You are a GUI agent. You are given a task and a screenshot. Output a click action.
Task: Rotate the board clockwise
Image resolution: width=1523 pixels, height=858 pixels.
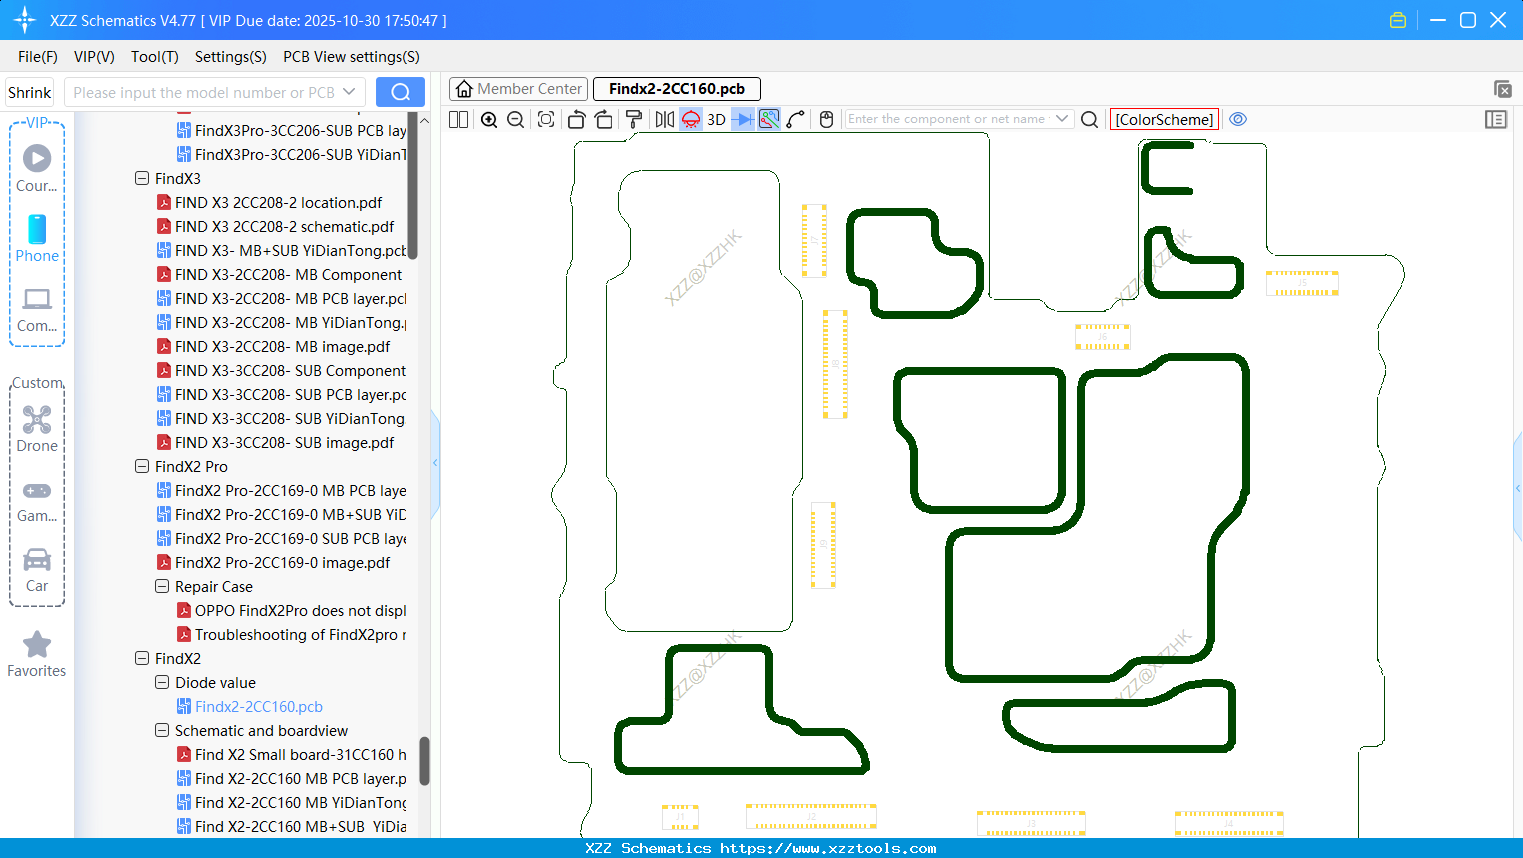(604, 119)
